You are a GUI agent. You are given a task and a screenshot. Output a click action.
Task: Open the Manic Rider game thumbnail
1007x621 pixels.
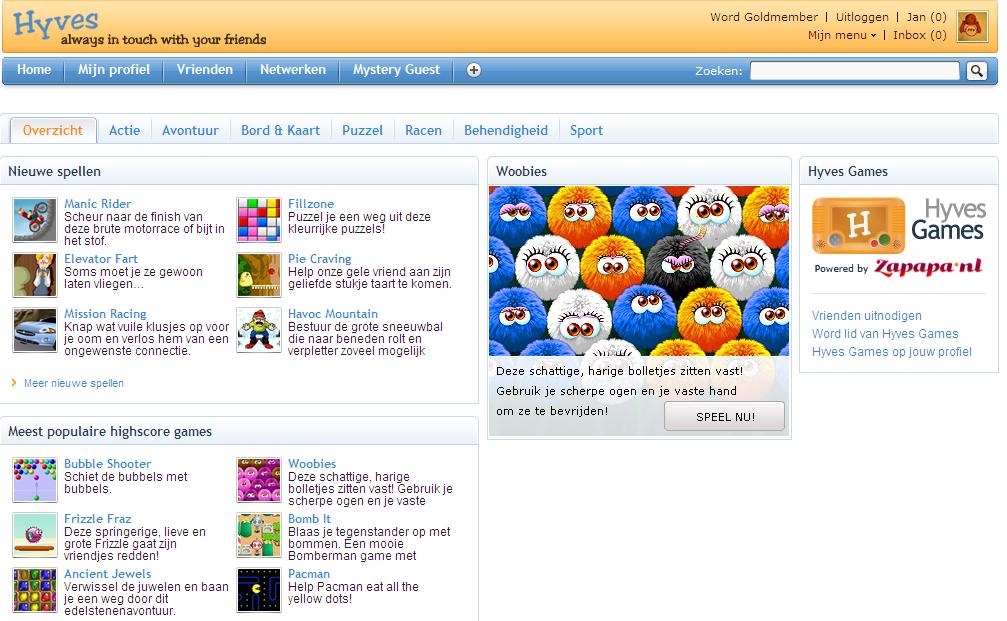click(x=35, y=220)
